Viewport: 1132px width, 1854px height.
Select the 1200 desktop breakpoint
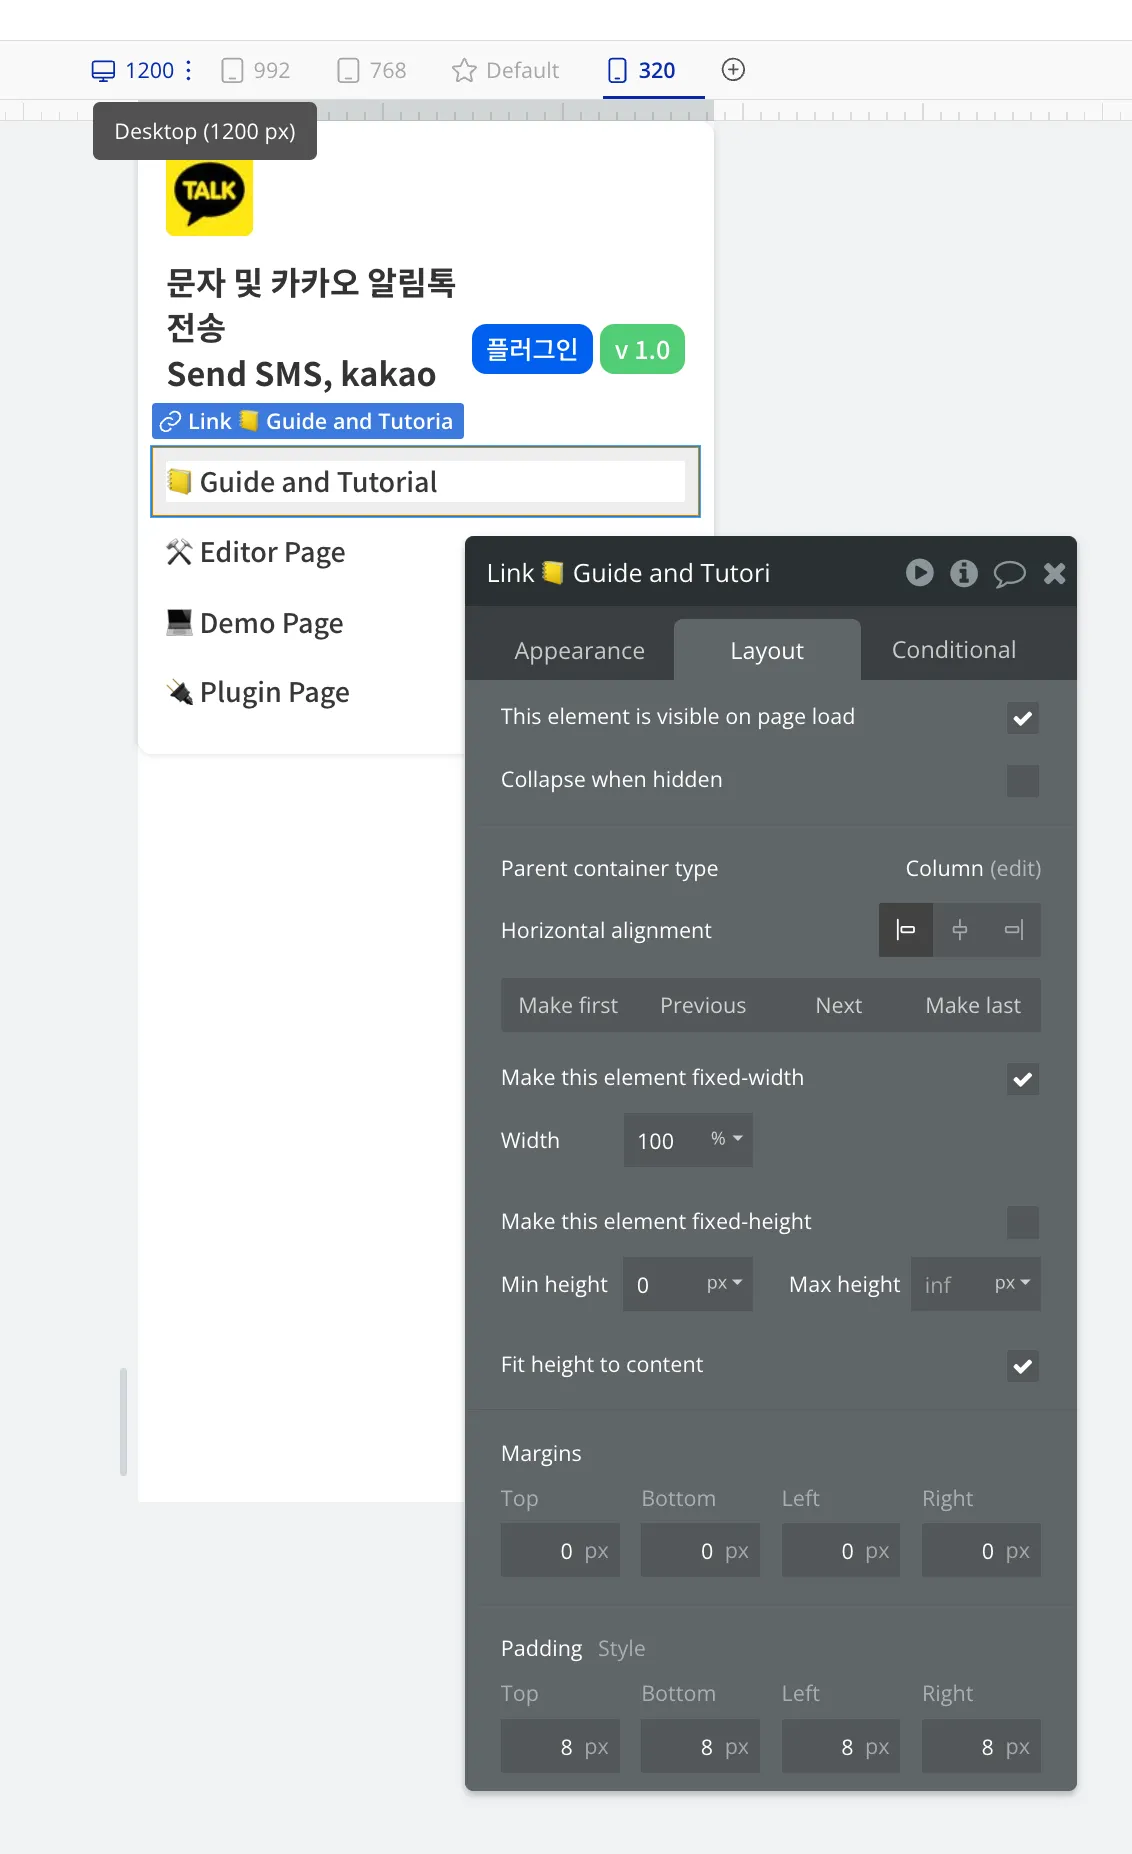[x=132, y=70]
